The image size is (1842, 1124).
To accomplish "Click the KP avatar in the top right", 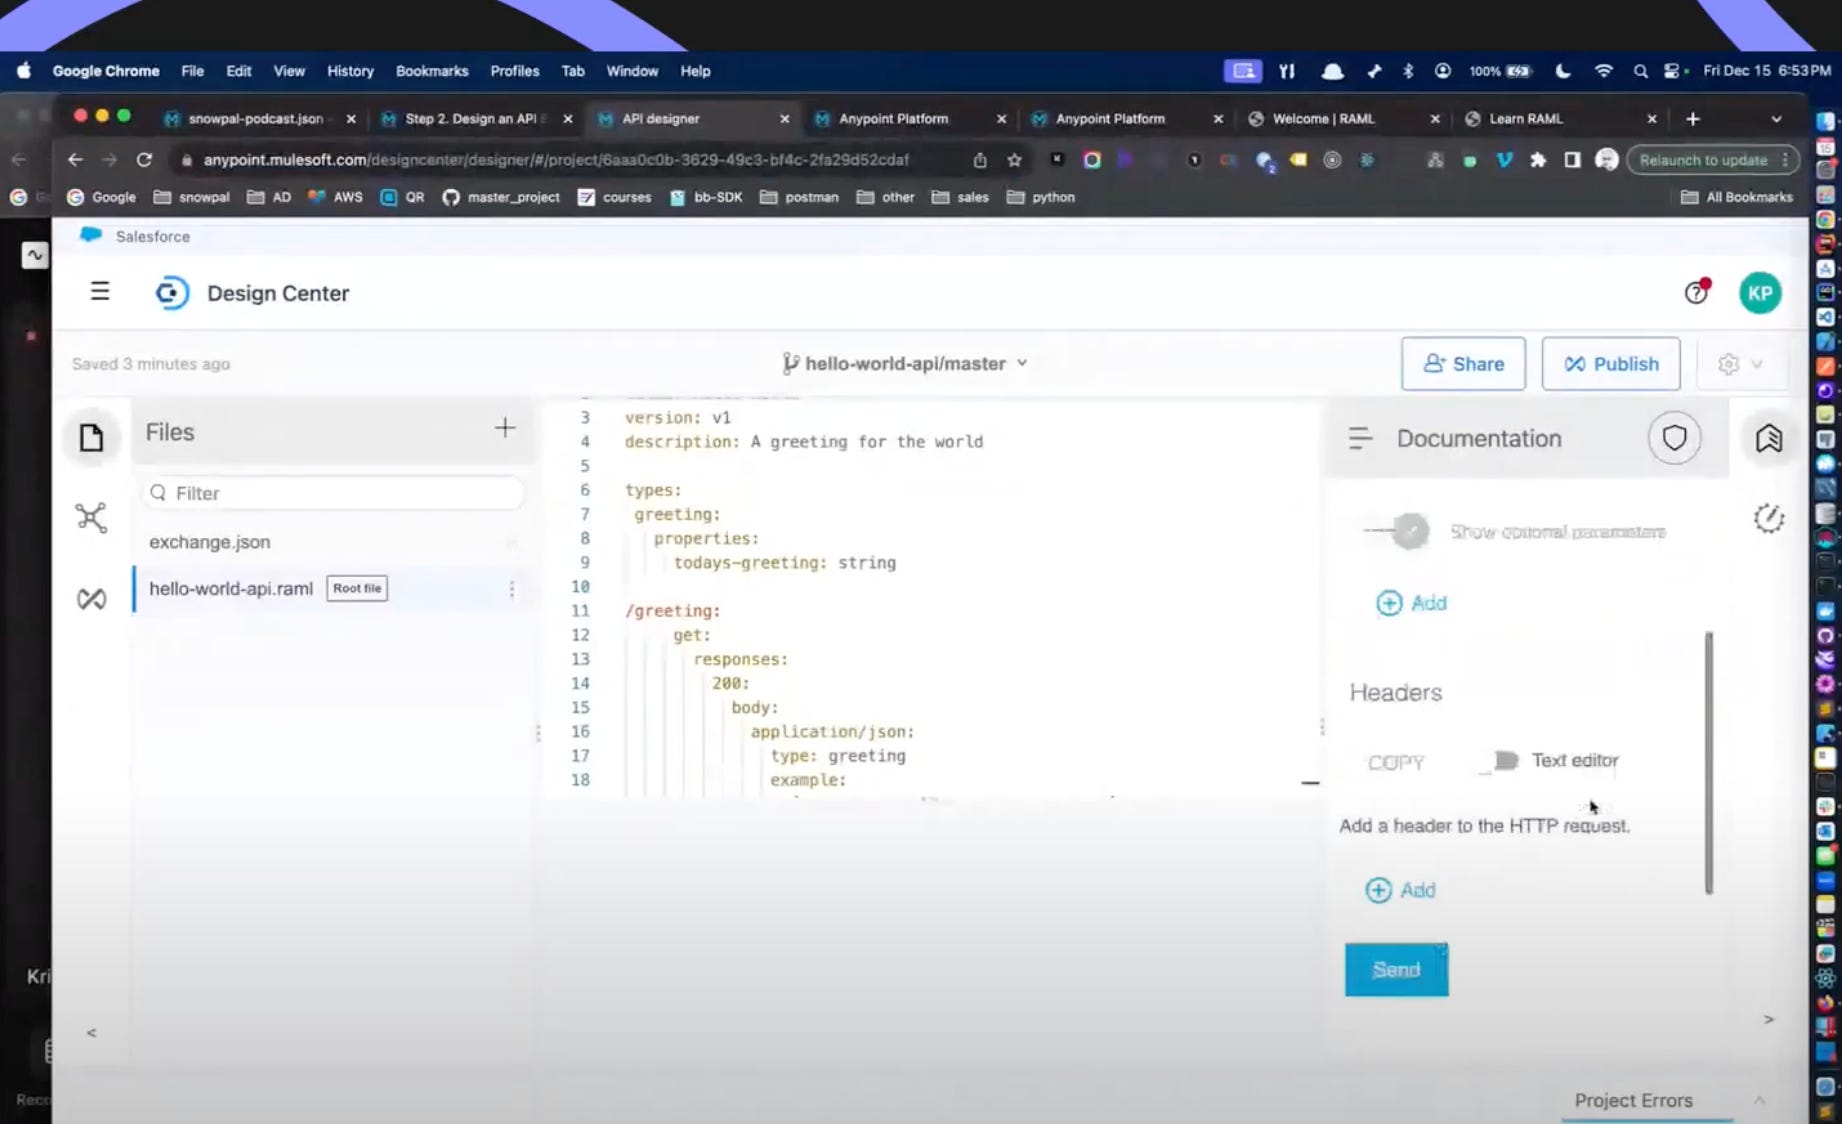I will click(x=1759, y=292).
